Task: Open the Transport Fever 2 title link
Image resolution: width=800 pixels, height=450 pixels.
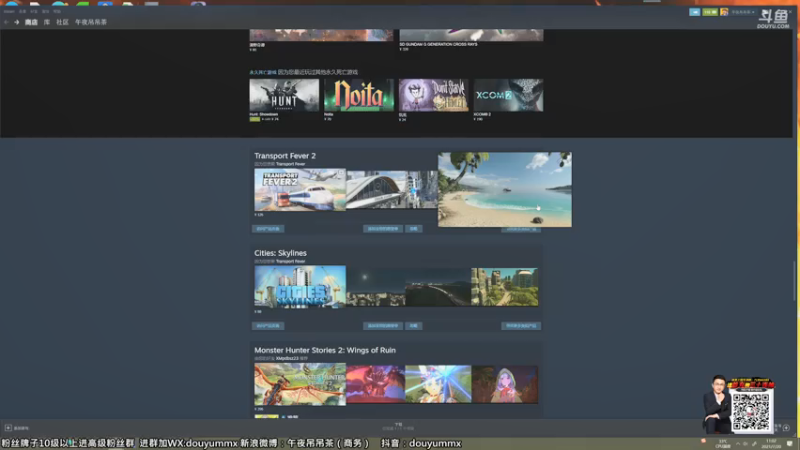Action: 285,156
